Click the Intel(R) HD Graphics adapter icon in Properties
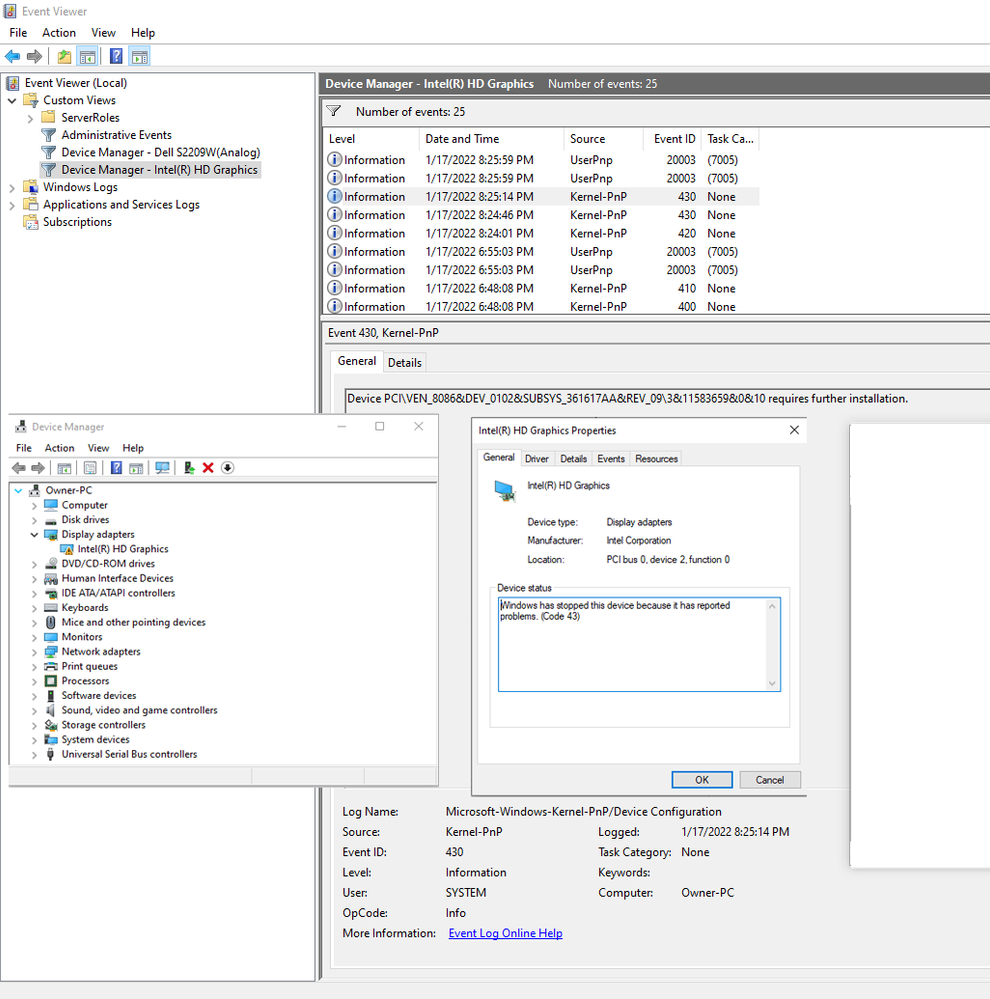Viewport: 990px width, 999px height. tap(505, 491)
